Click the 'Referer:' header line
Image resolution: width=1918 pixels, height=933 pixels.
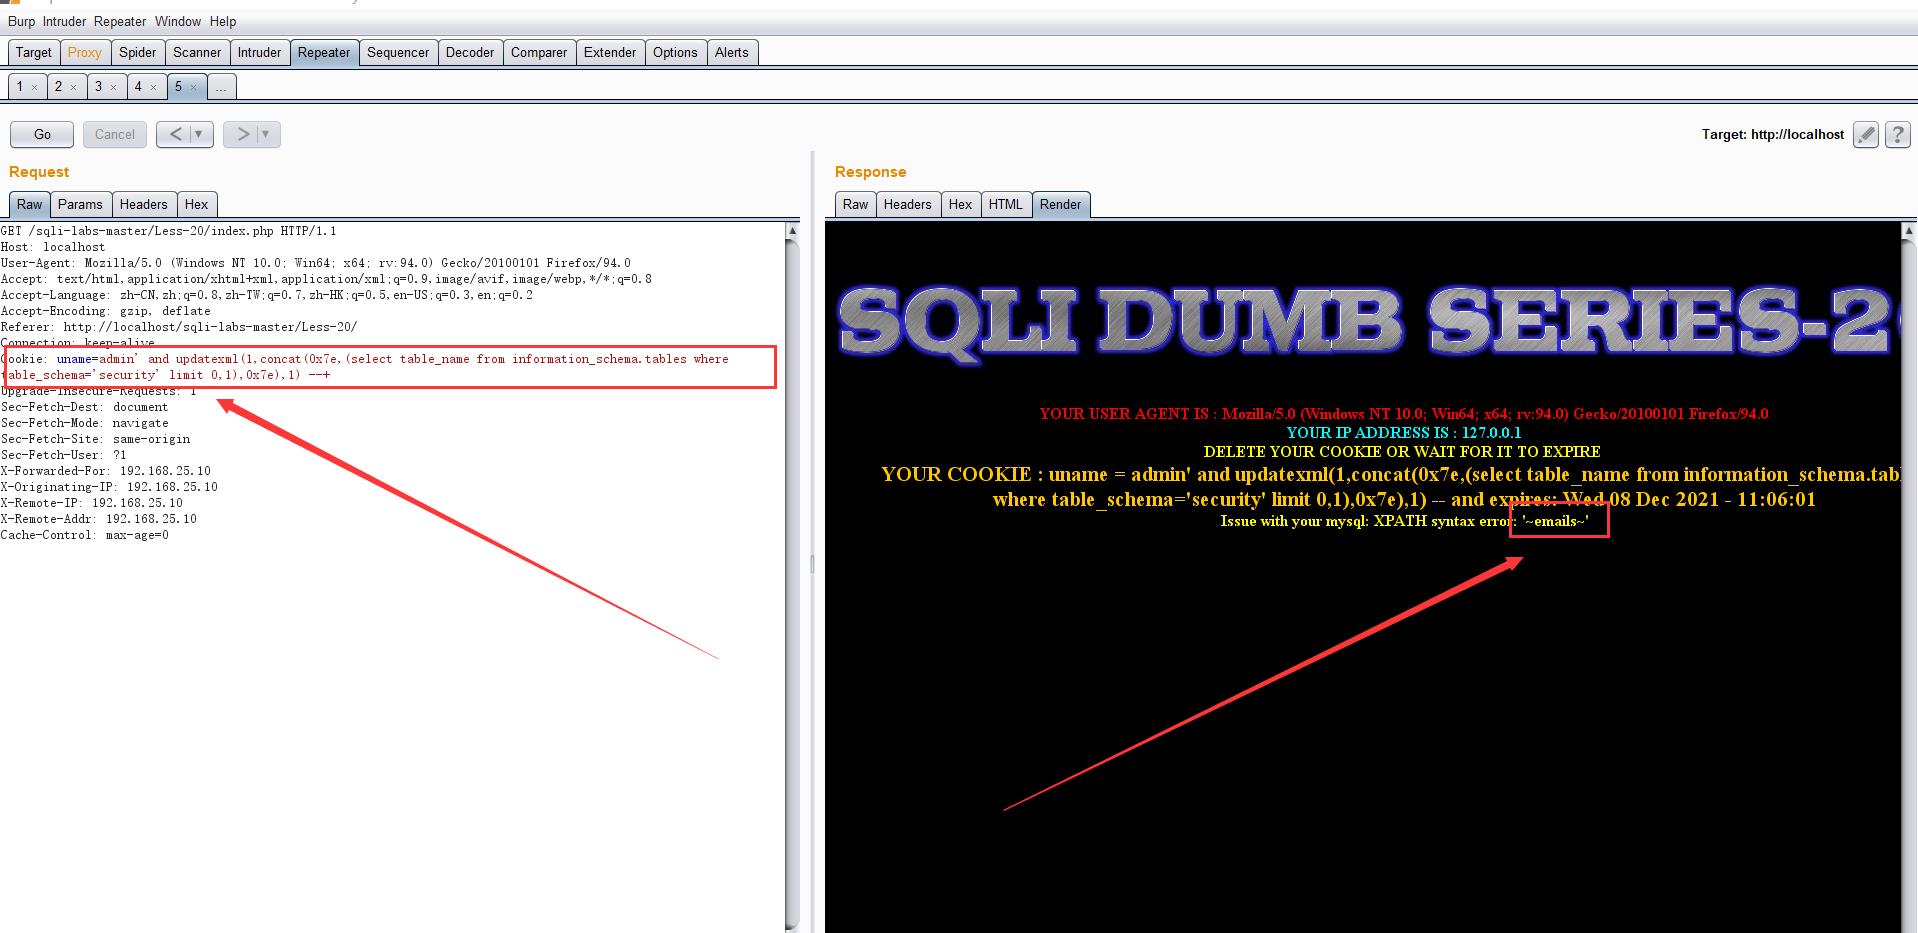(179, 327)
